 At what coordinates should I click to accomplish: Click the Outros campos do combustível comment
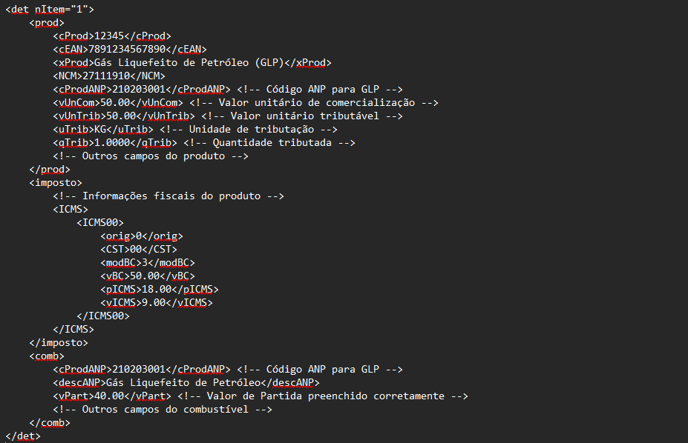pyautogui.click(x=162, y=410)
